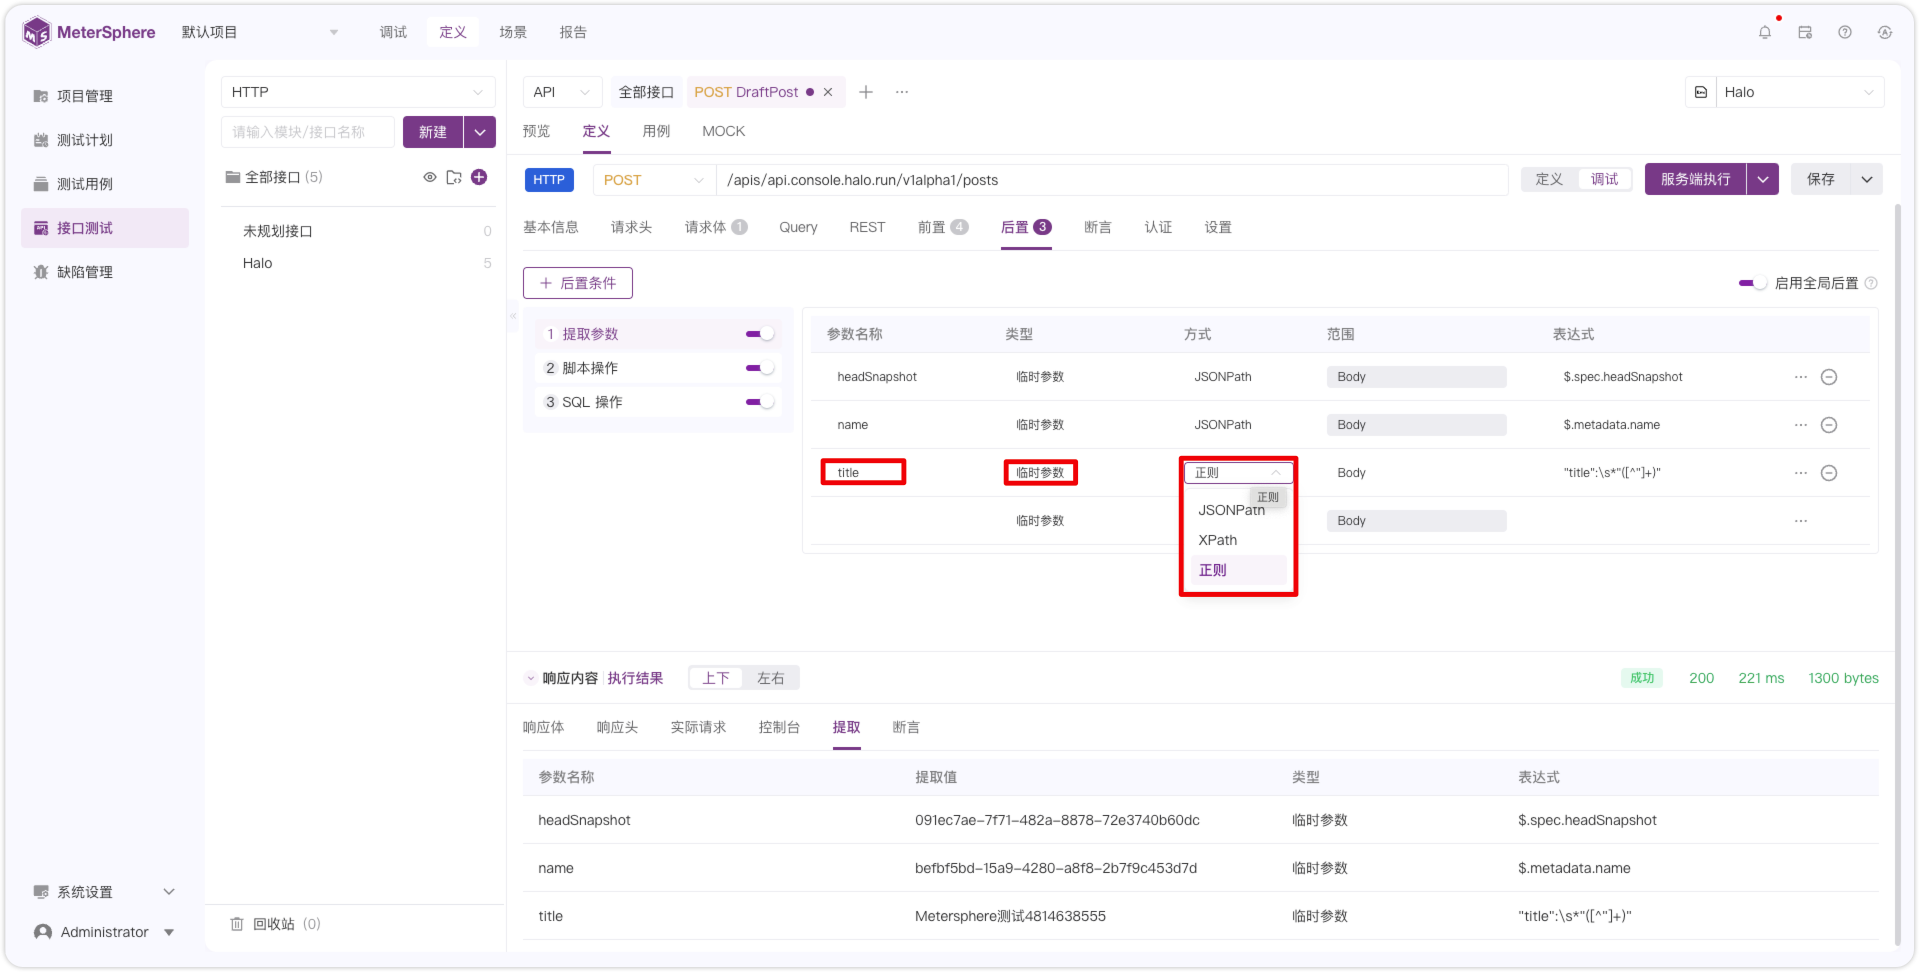
Task: Open the MOCK tab
Action: coord(723,131)
